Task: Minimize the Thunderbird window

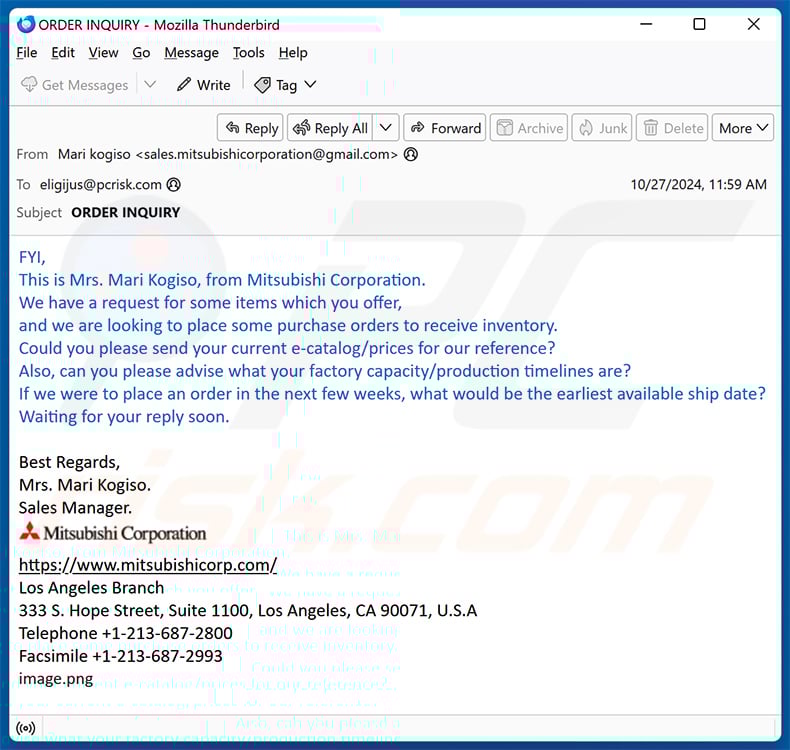Action: tap(646, 24)
